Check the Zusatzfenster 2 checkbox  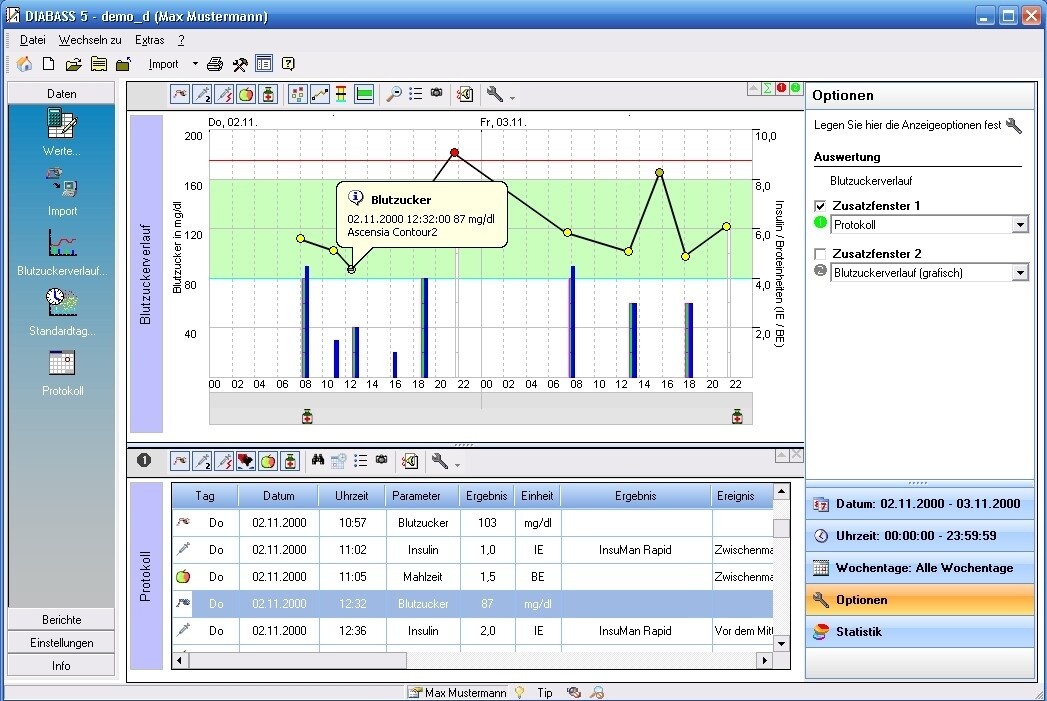[821, 254]
